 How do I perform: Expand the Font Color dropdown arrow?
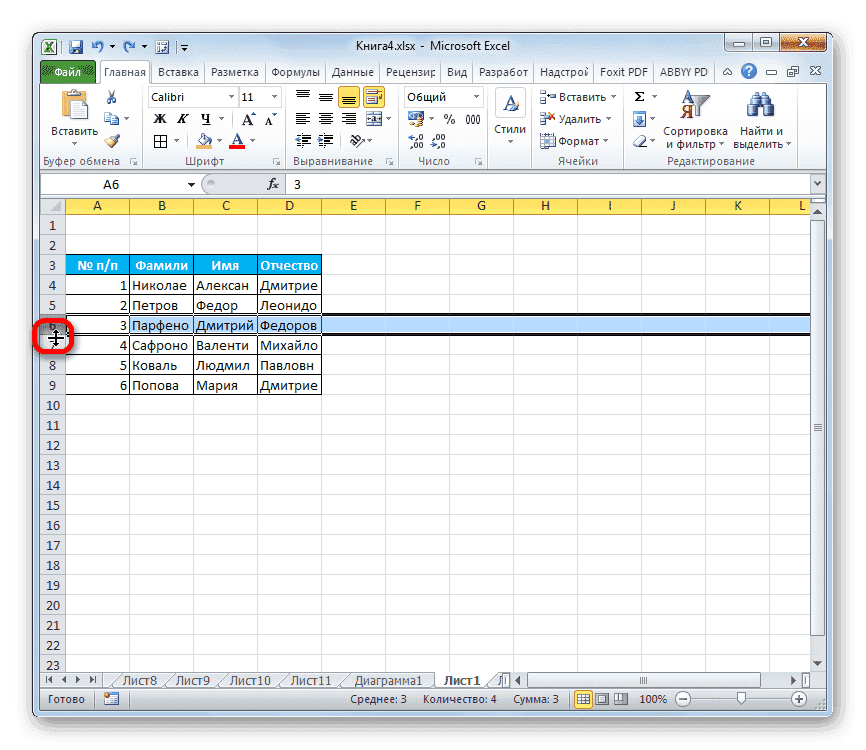(250, 141)
